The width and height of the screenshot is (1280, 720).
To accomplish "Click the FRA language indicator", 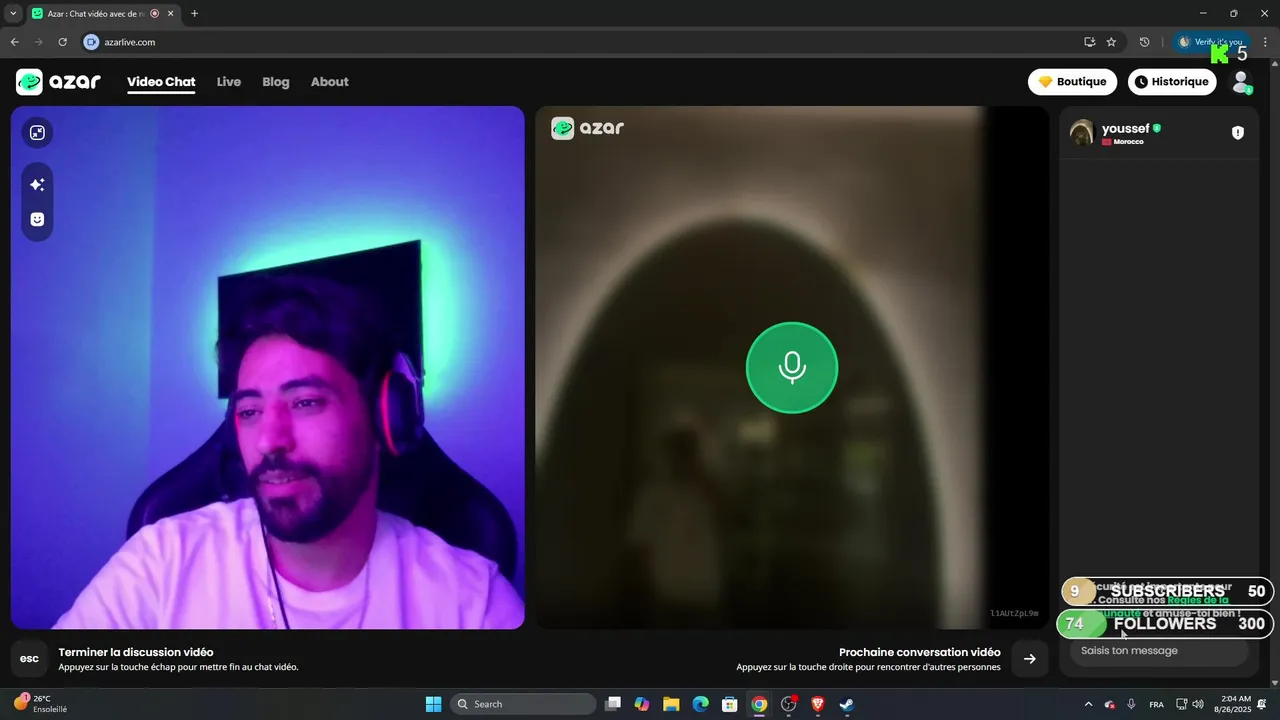I will [x=1156, y=705].
